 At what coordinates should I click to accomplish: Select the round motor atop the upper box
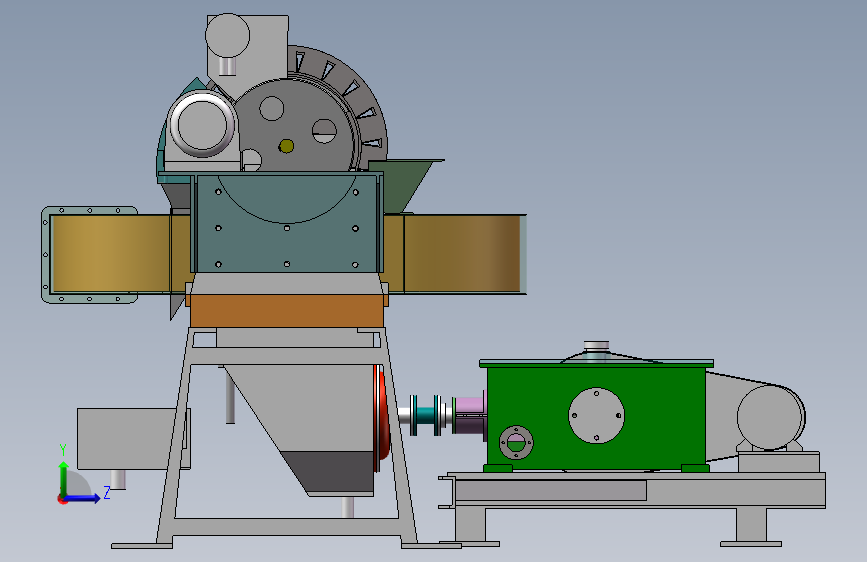(227, 35)
